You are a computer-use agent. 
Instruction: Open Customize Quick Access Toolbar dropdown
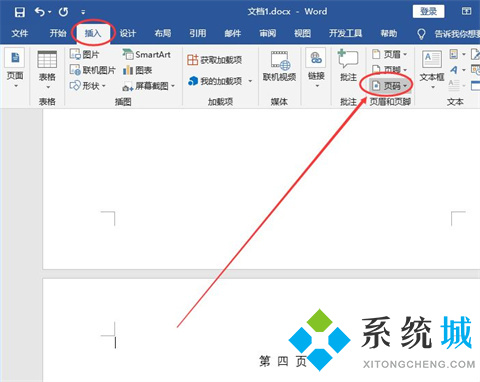click(x=83, y=12)
